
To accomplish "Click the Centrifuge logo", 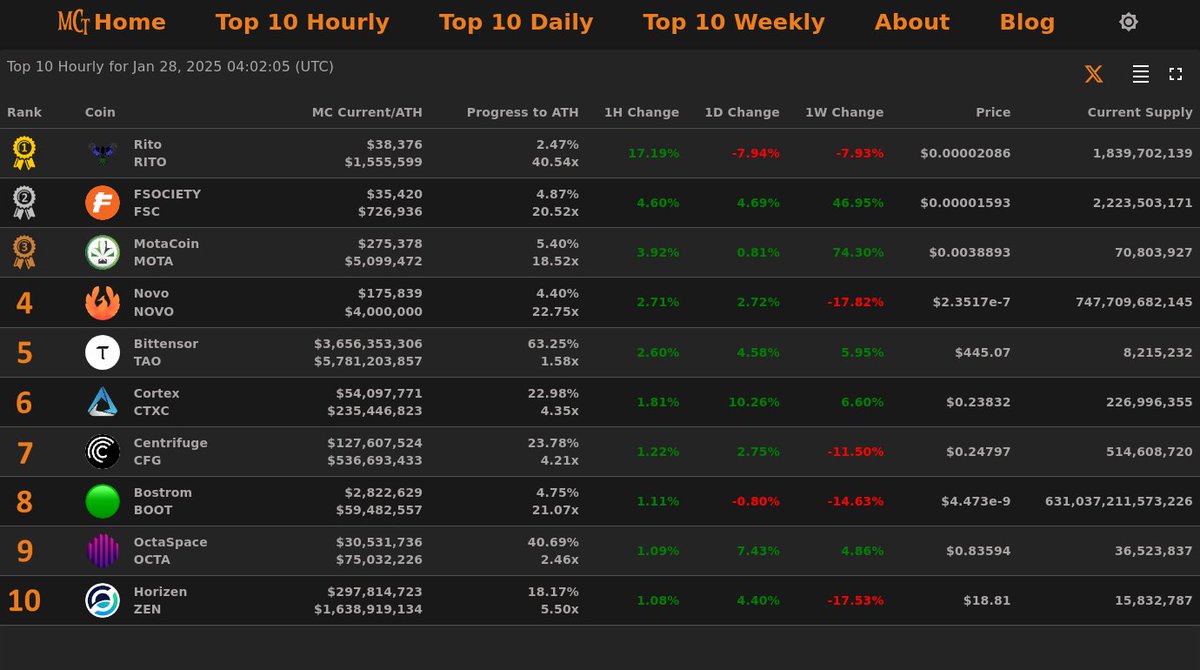I will 102,452.
